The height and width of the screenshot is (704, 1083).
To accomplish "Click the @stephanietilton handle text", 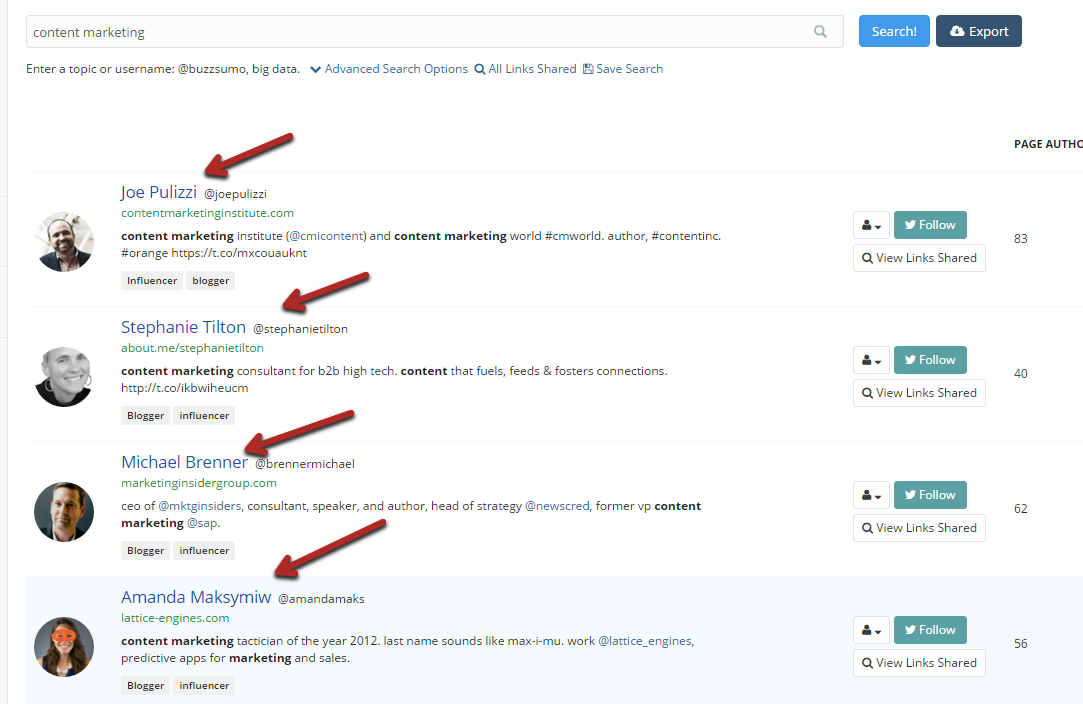I will pyautogui.click(x=300, y=329).
